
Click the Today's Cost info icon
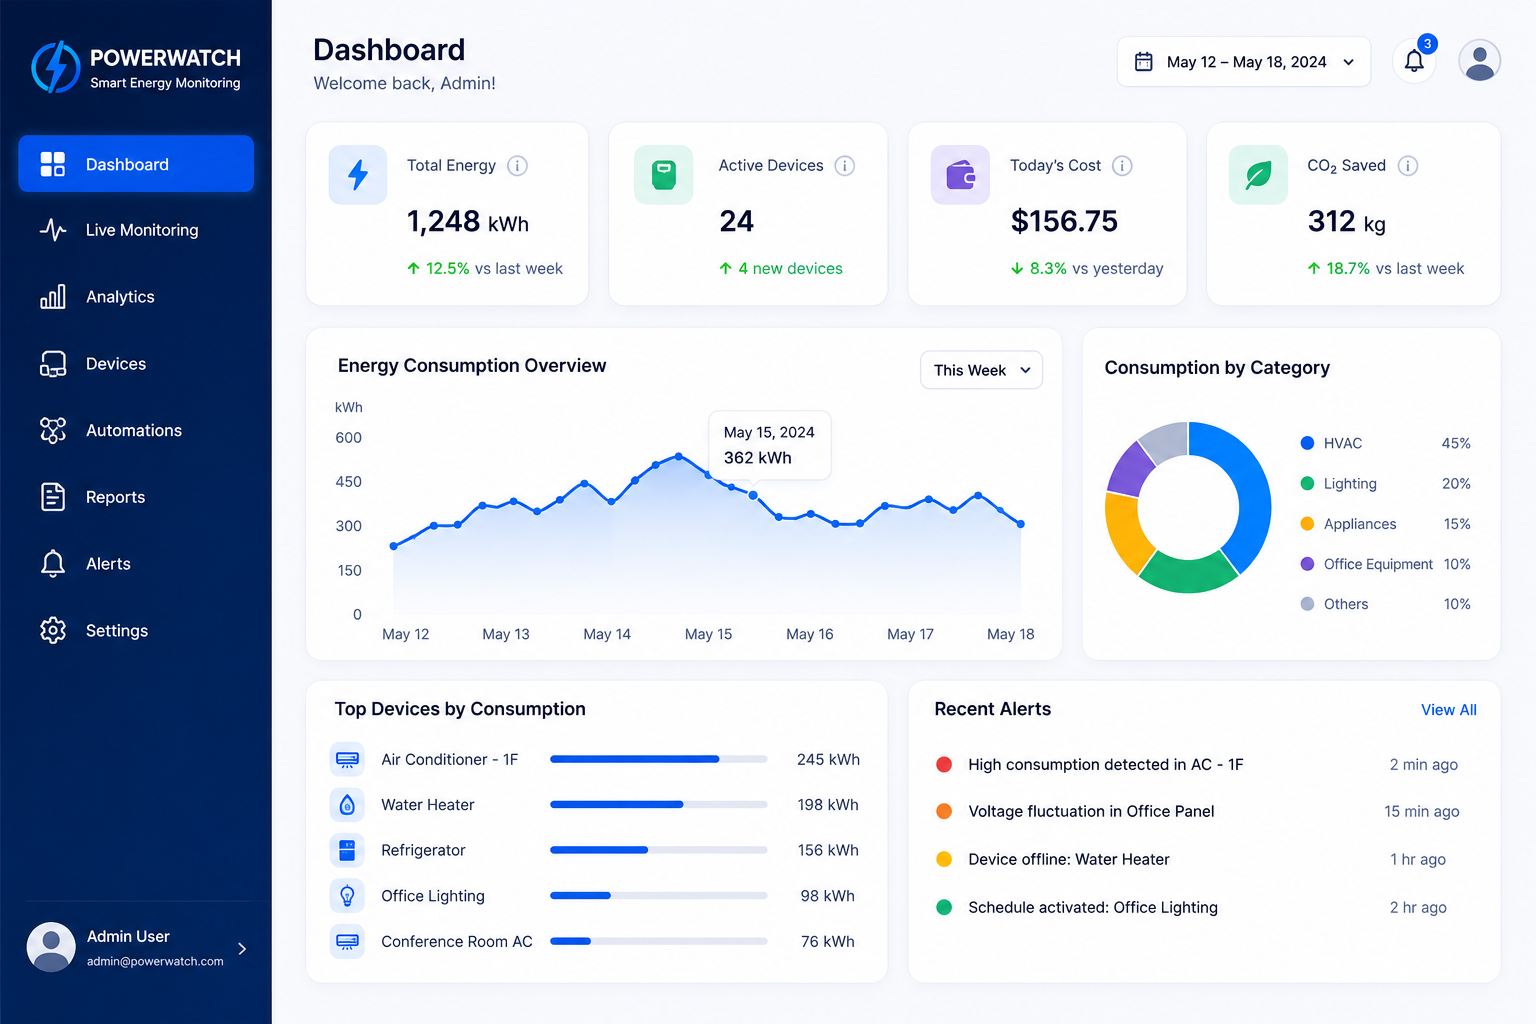click(x=1122, y=166)
